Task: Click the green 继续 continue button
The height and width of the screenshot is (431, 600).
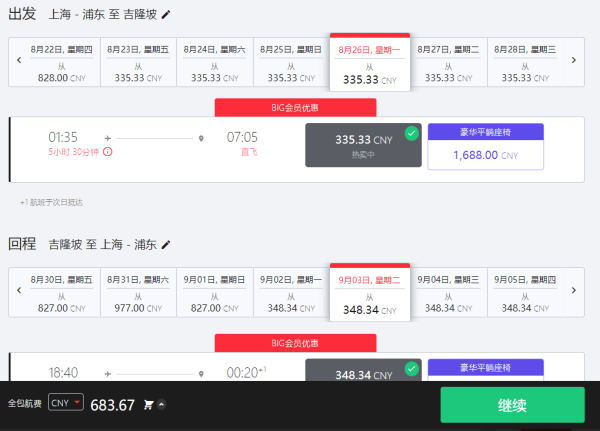Action: pos(512,405)
